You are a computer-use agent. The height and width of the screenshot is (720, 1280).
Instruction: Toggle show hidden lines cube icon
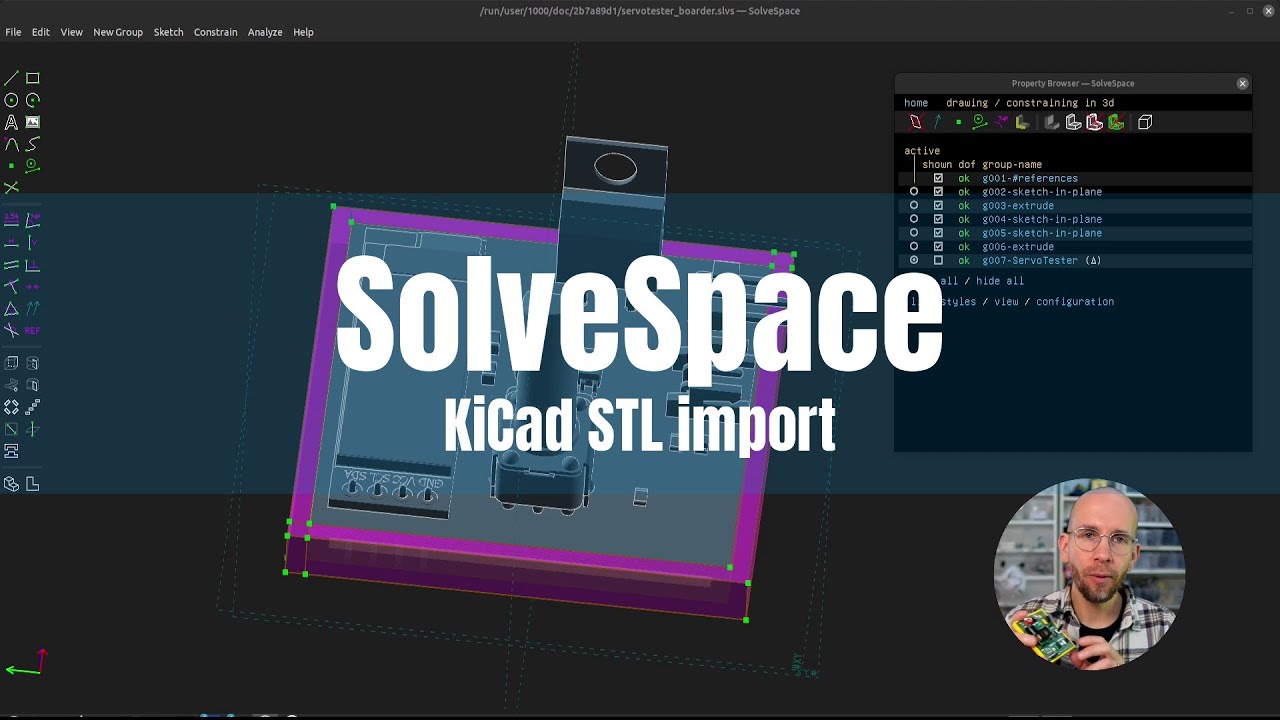pyautogui.click(x=1145, y=122)
